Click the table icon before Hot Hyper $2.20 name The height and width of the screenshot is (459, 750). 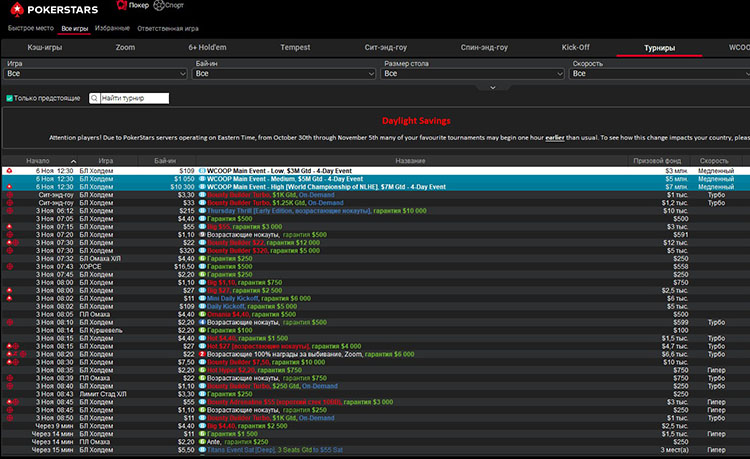(202, 370)
